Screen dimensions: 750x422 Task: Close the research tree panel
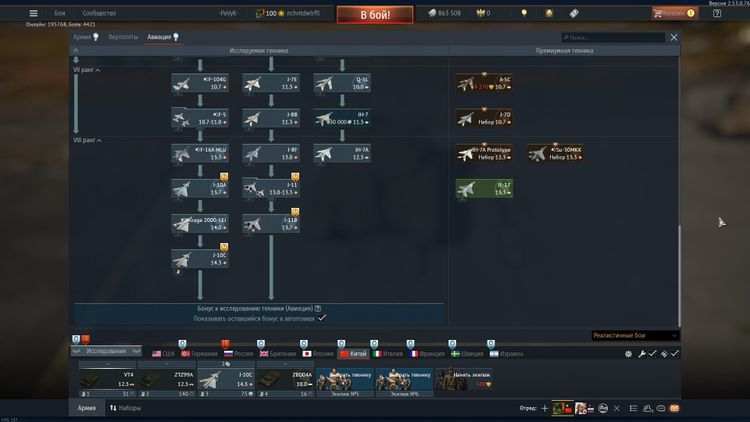674,37
